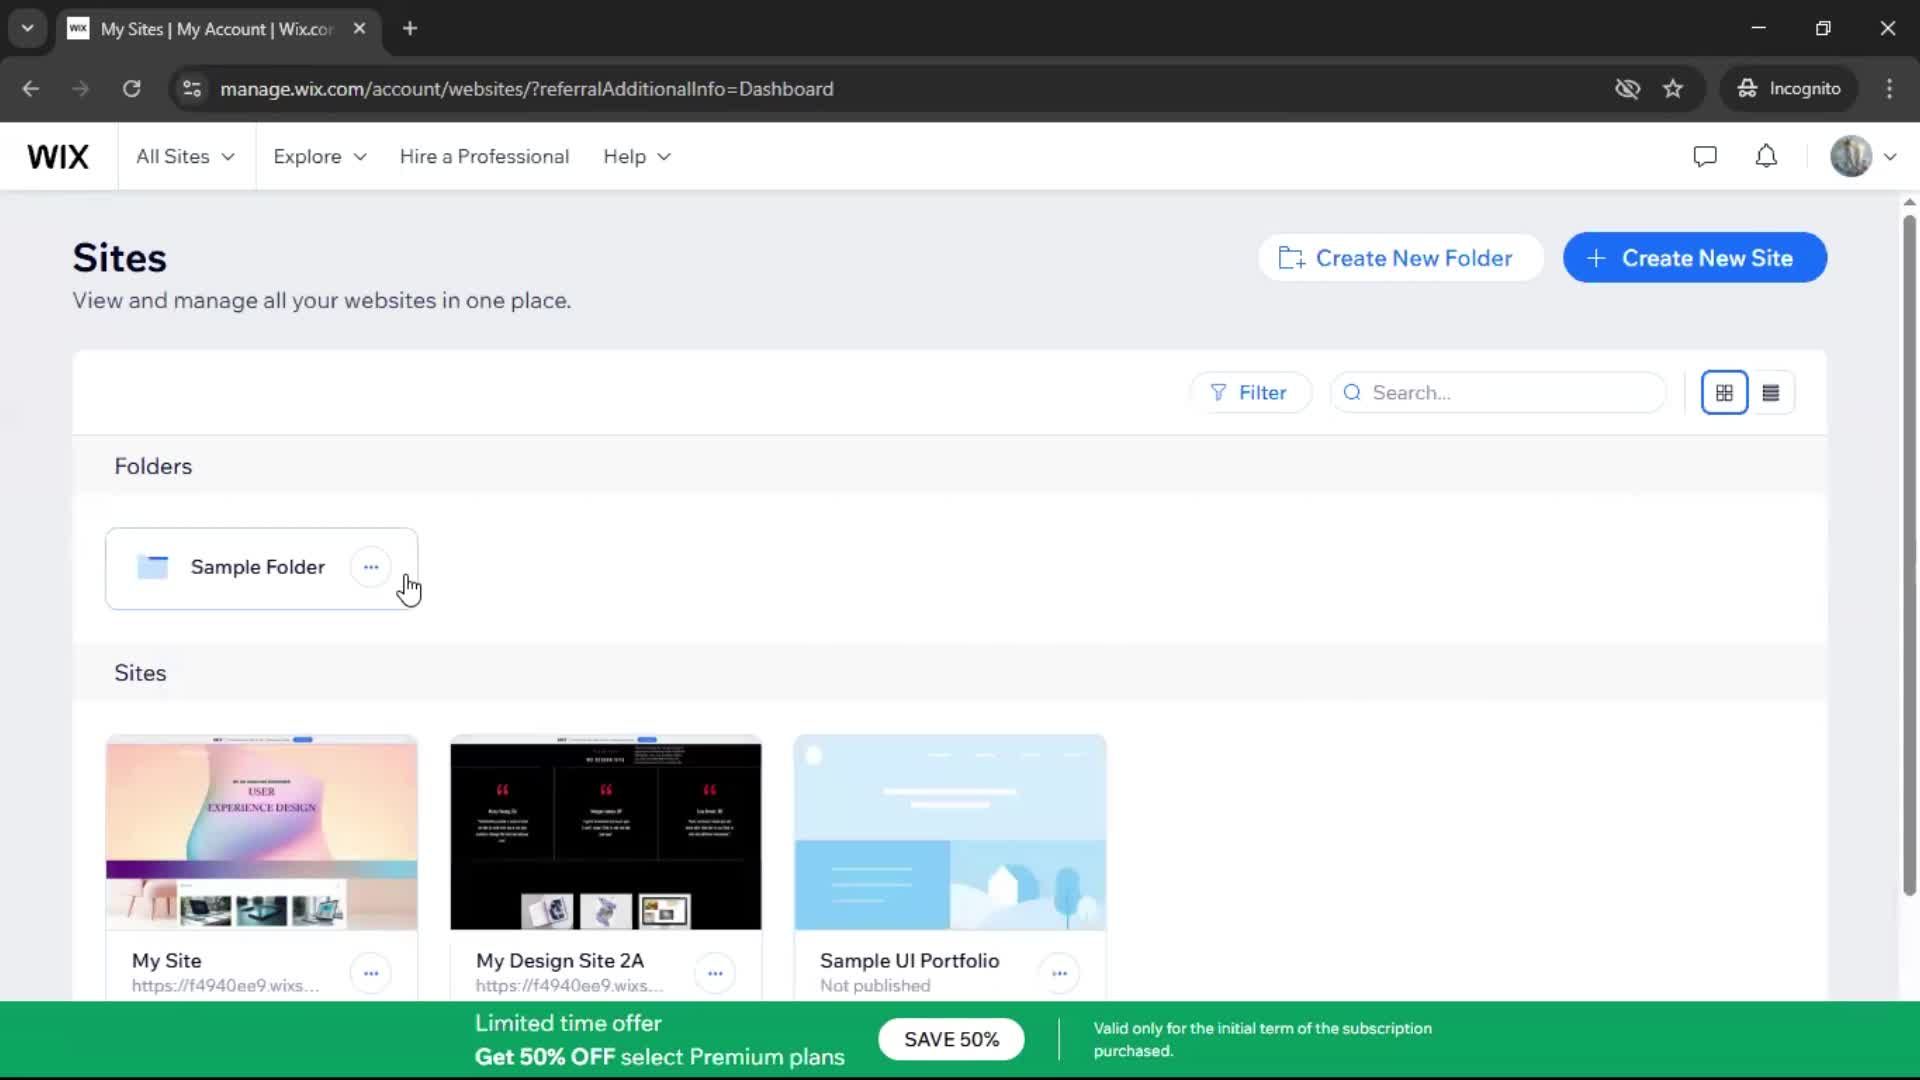Viewport: 1920px width, 1080px height.
Task: Open My Site more actions menu
Action: [x=371, y=973]
